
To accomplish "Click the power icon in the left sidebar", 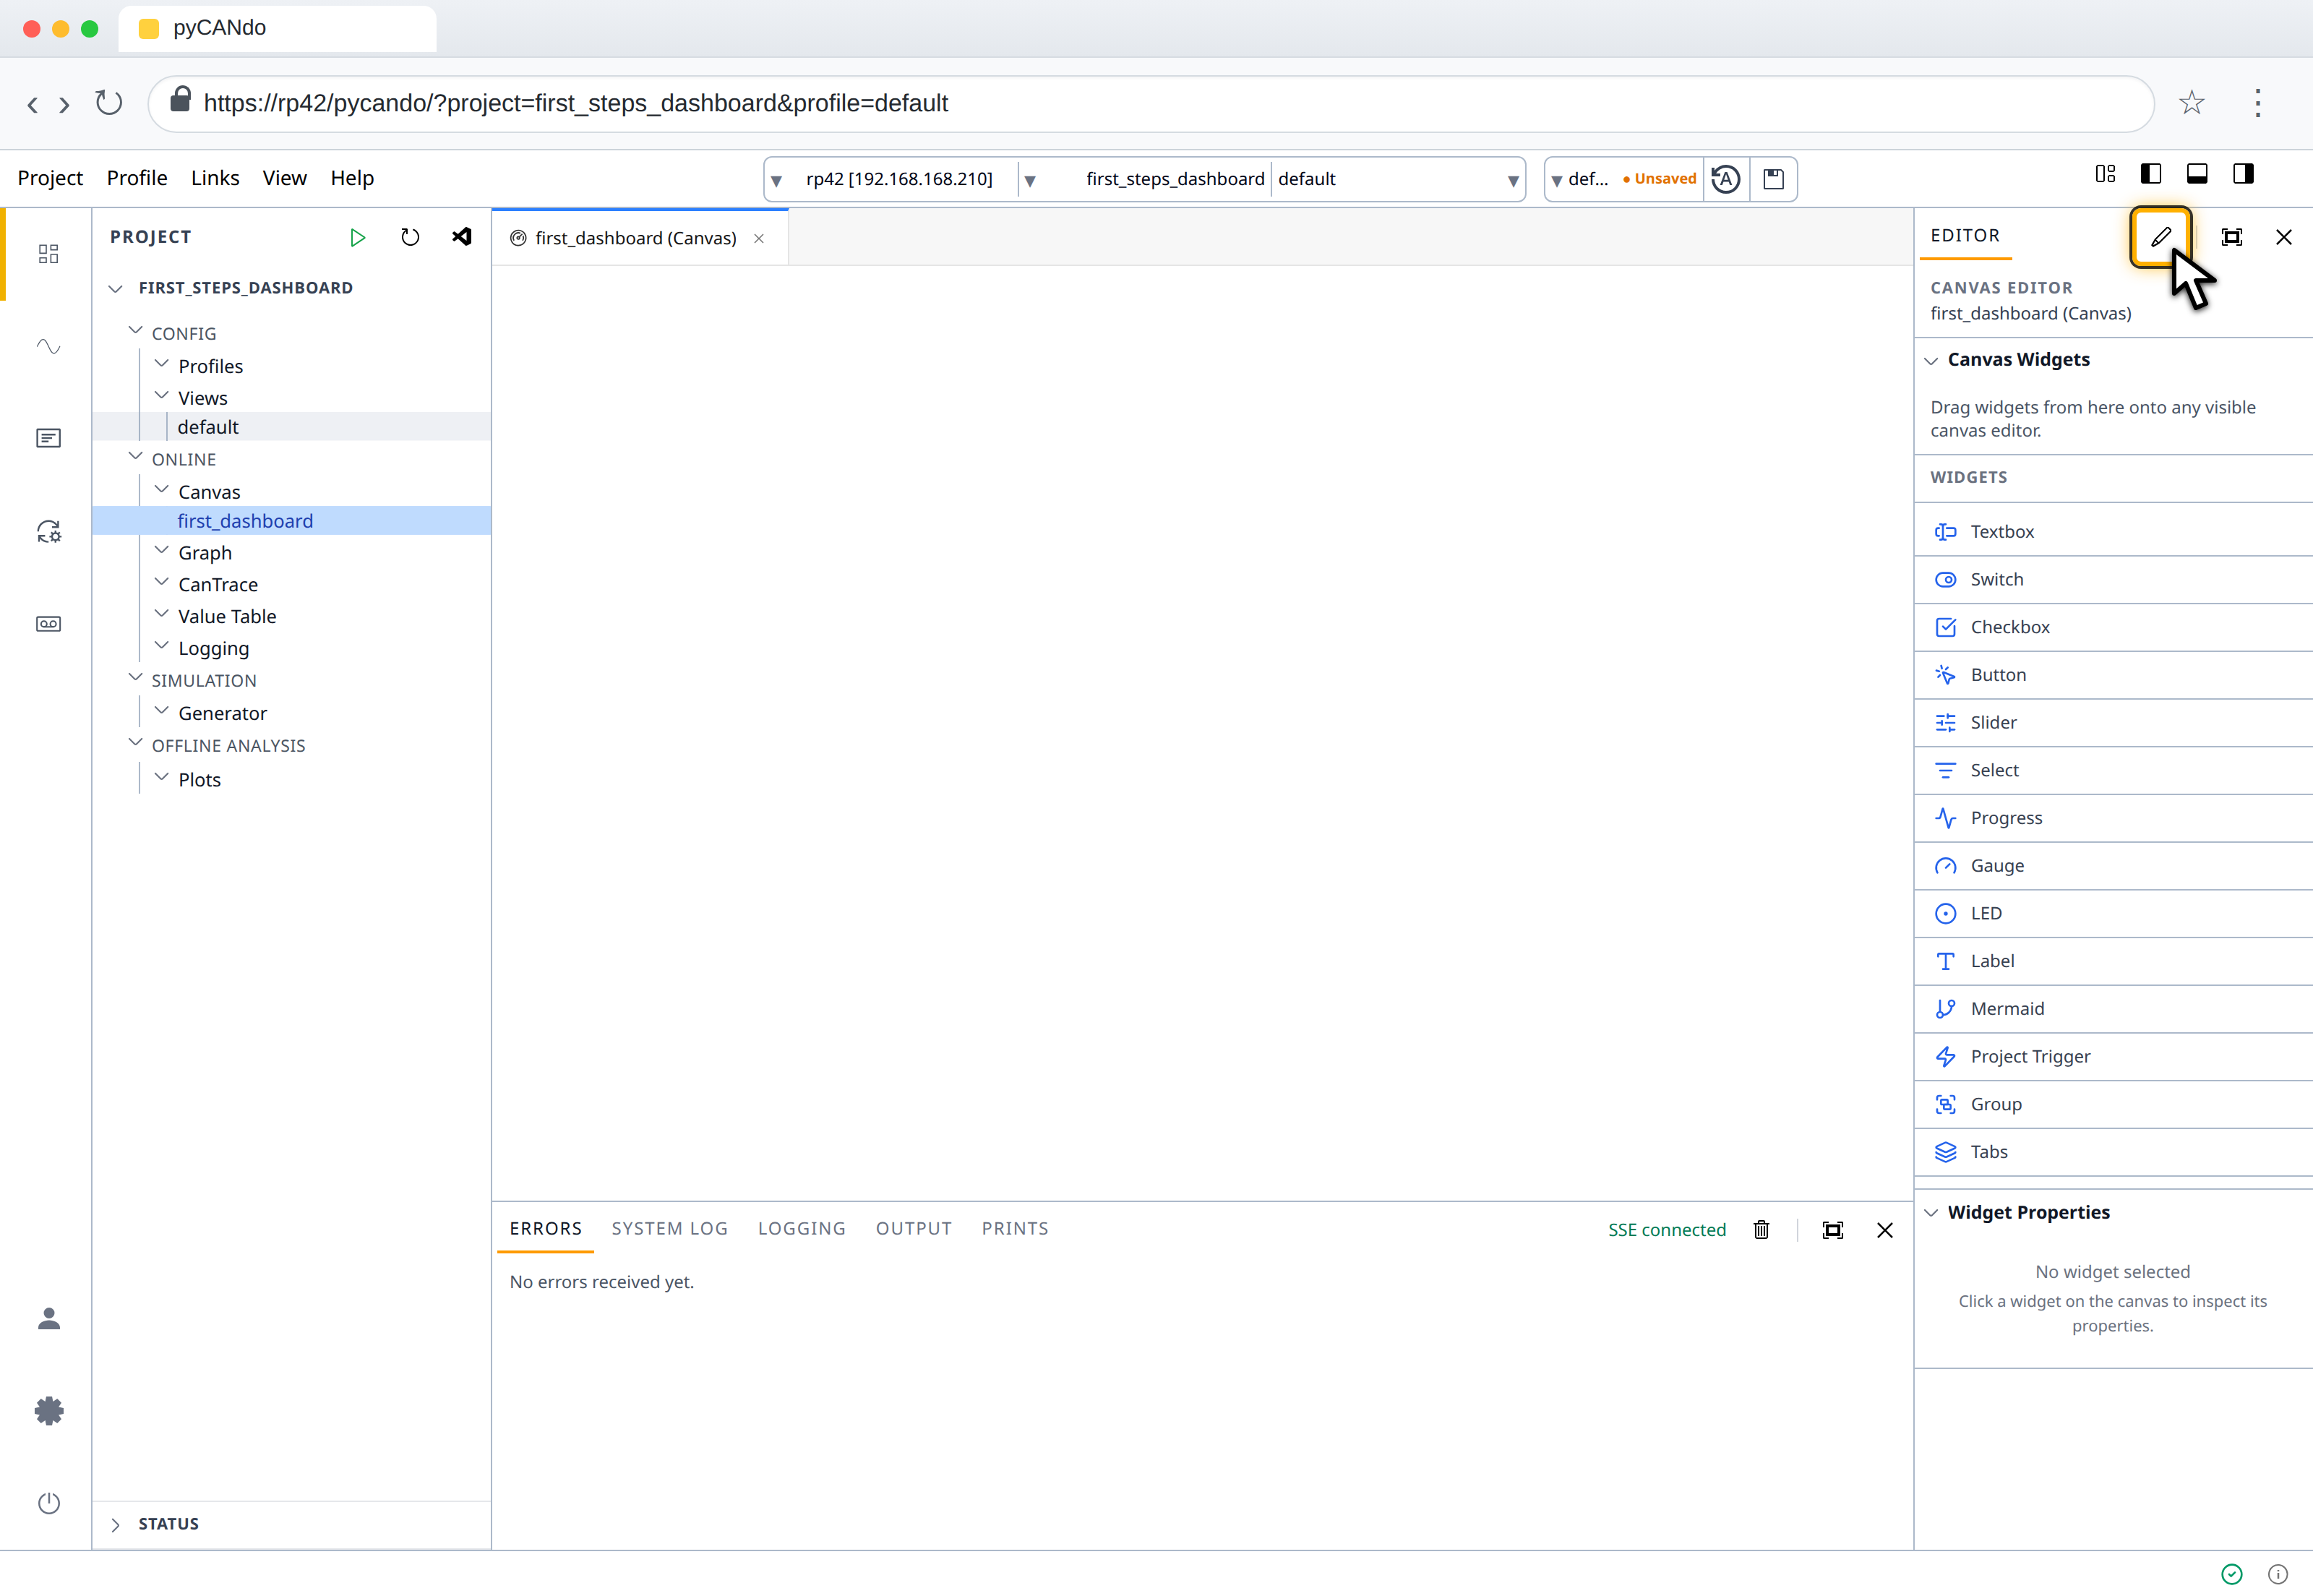I will click(x=48, y=1503).
